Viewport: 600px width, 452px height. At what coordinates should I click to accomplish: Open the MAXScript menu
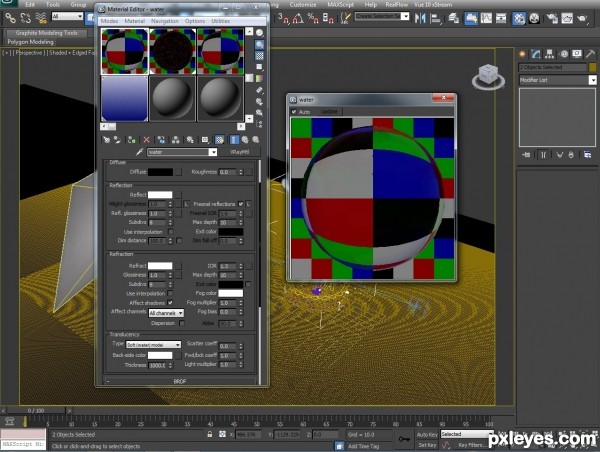341,5
